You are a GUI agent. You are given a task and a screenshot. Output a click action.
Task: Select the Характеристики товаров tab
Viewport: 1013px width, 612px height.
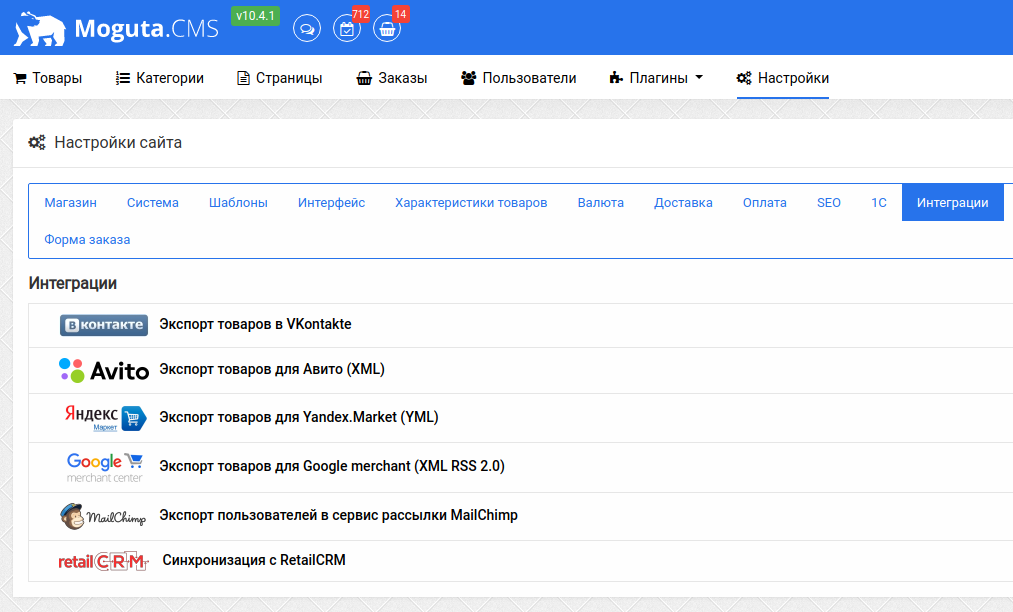pyautogui.click(x=471, y=203)
